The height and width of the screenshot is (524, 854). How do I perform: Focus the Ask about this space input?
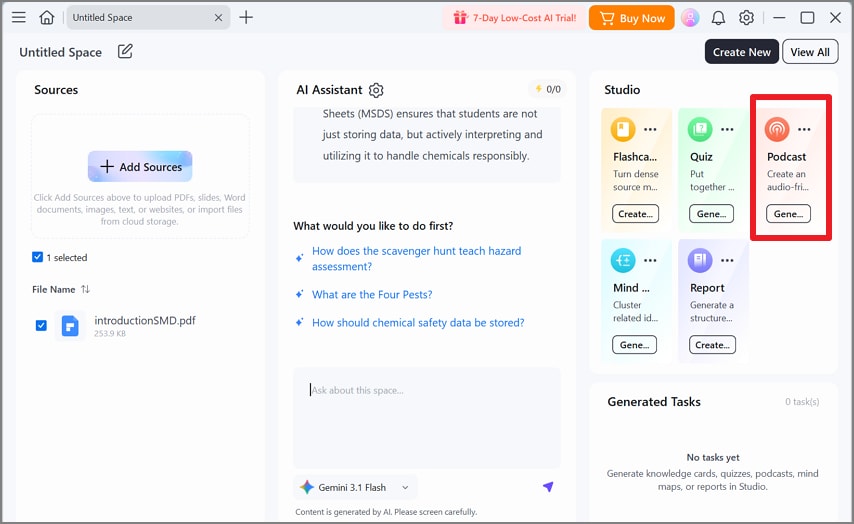(x=426, y=417)
